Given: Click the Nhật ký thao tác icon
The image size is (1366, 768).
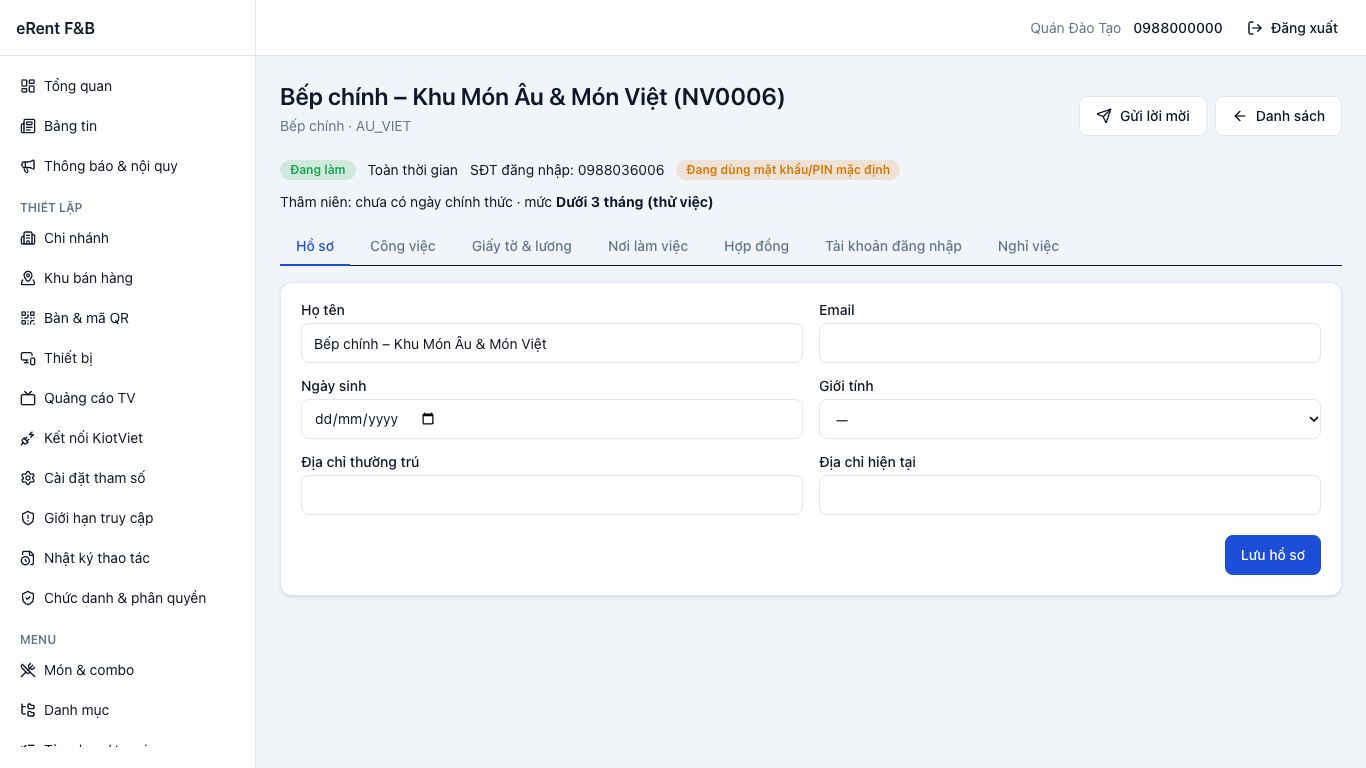Looking at the screenshot, I should tap(28, 558).
